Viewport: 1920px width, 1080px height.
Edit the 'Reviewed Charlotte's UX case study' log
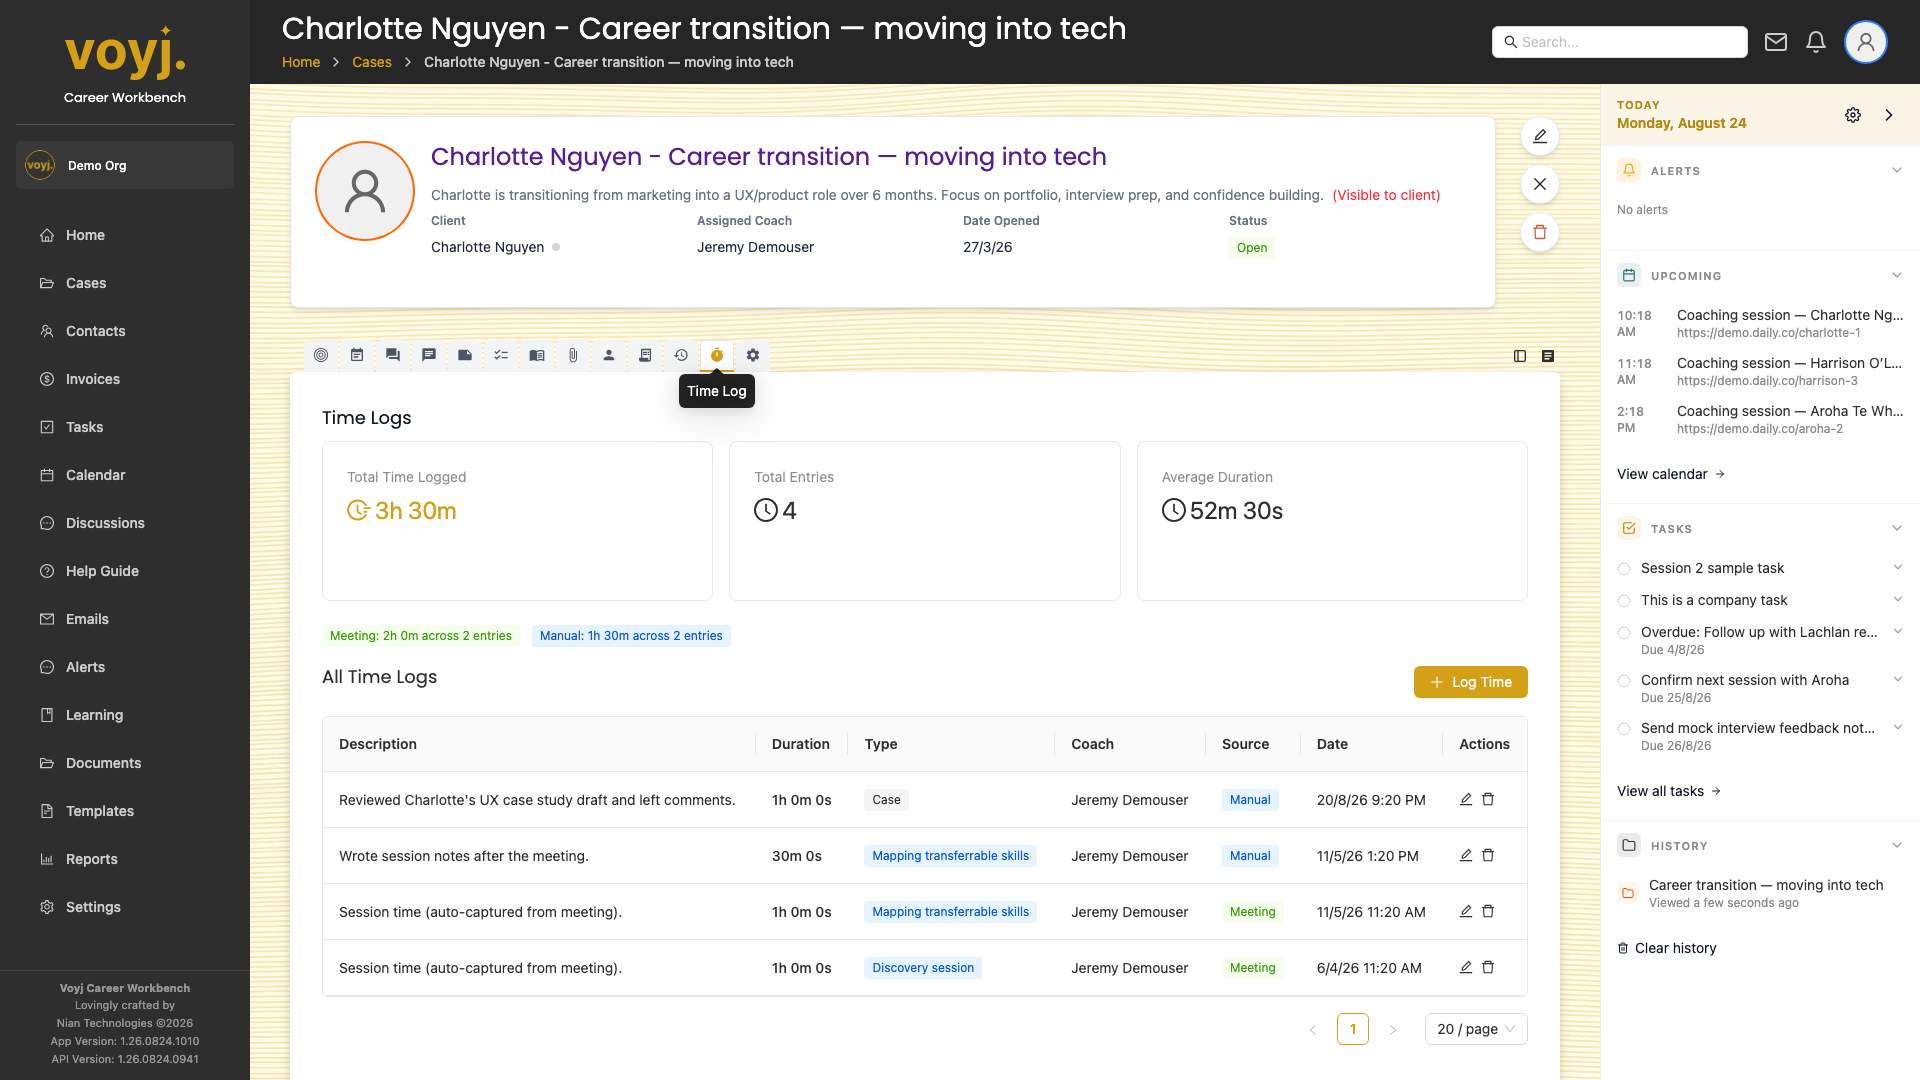point(1466,799)
